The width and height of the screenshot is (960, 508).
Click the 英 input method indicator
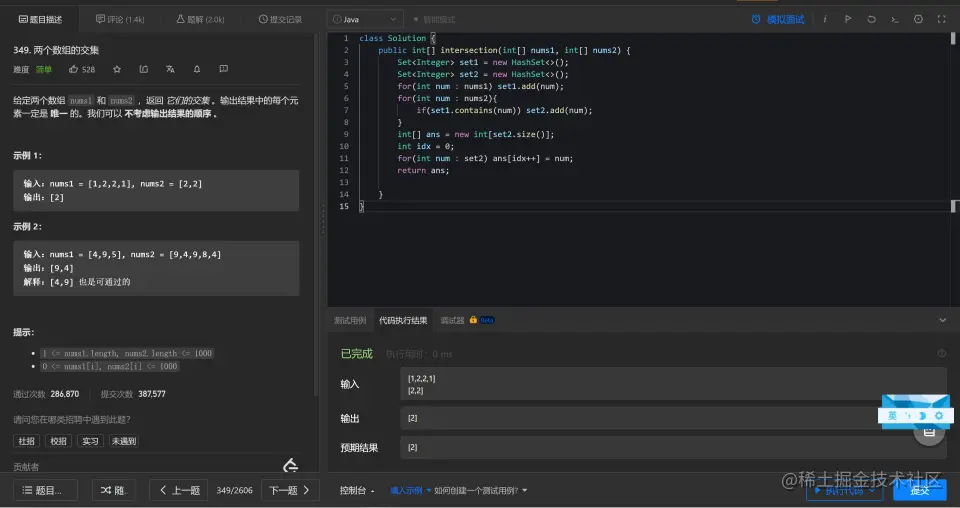pyautogui.click(x=892, y=416)
